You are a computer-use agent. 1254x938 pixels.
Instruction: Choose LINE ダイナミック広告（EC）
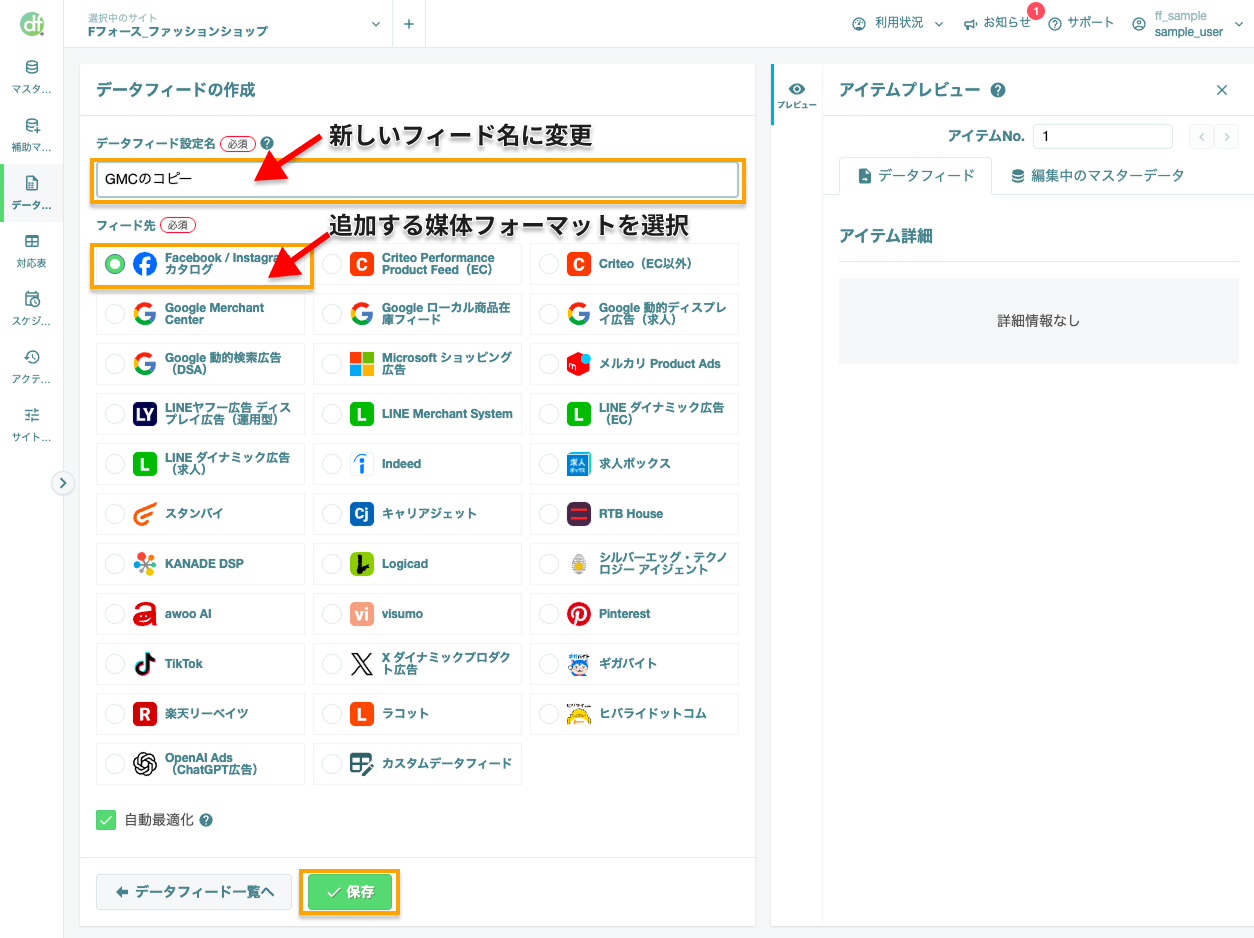tap(635, 414)
